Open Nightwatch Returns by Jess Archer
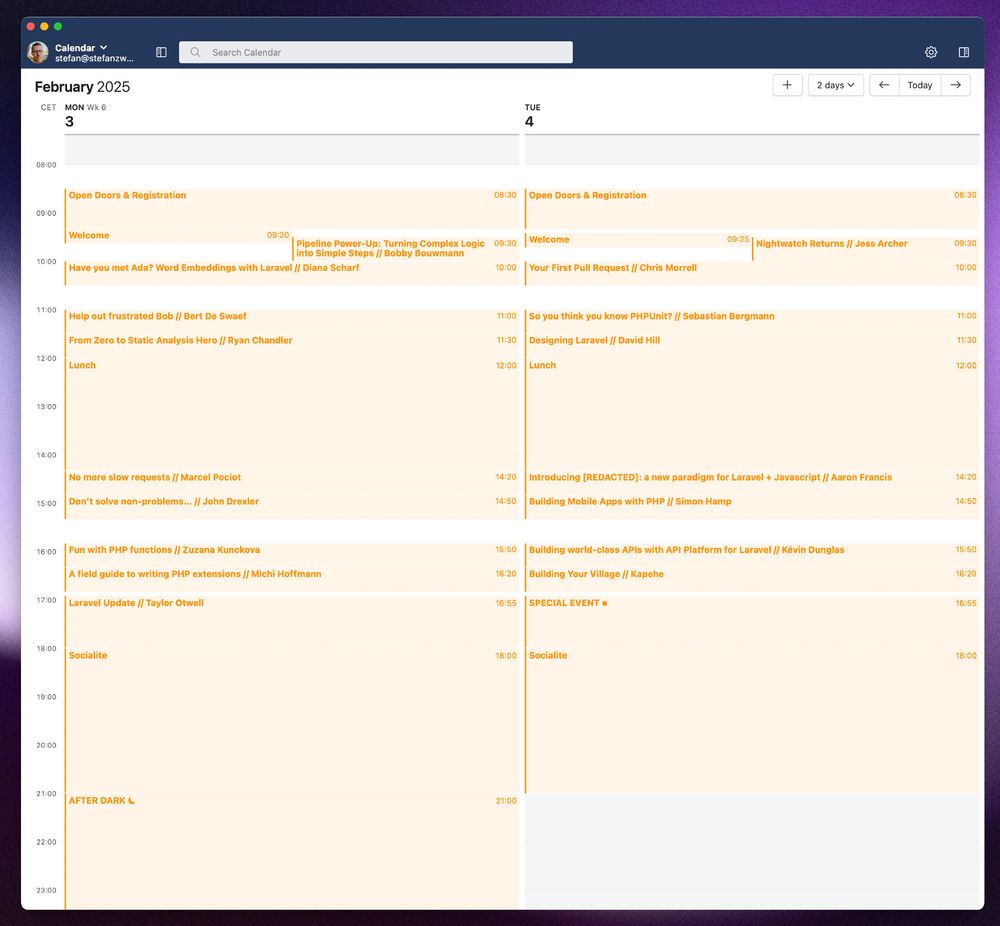 [865, 248]
